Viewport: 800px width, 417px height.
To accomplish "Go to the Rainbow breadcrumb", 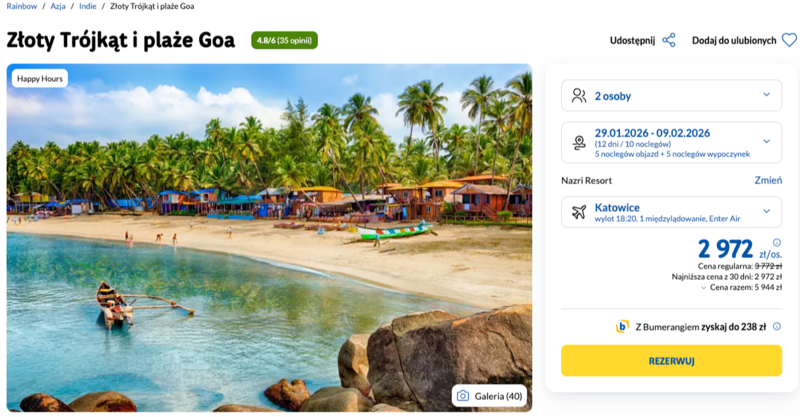I will [x=22, y=7].
